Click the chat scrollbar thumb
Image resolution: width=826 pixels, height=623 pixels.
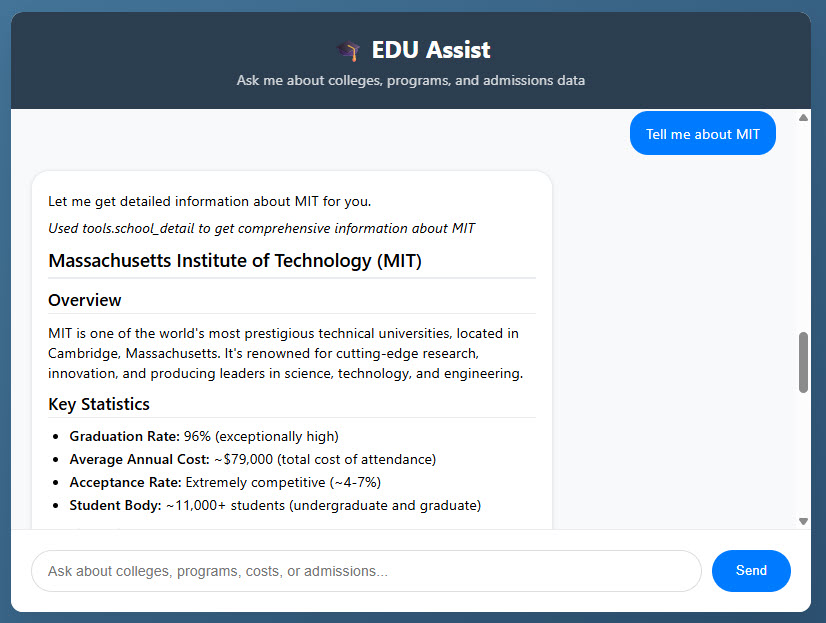click(x=803, y=362)
